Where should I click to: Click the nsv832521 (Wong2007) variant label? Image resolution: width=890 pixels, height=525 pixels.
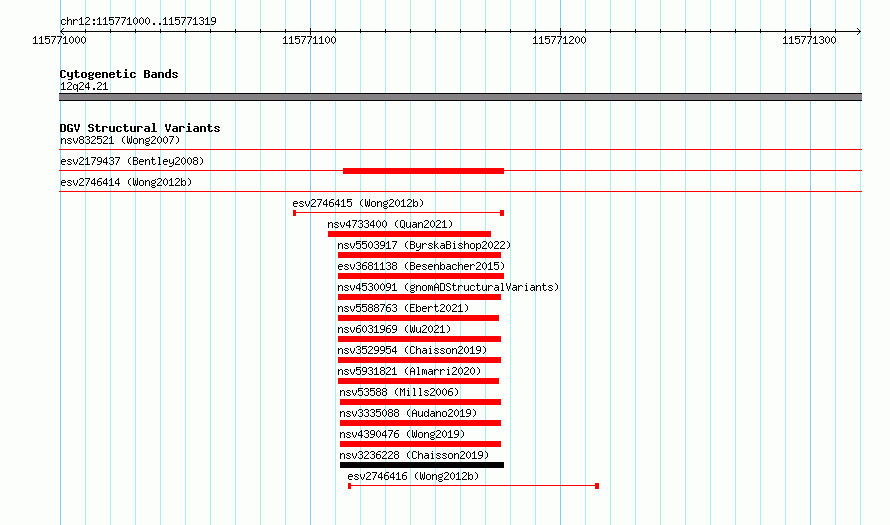pyautogui.click(x=120, y=140)
